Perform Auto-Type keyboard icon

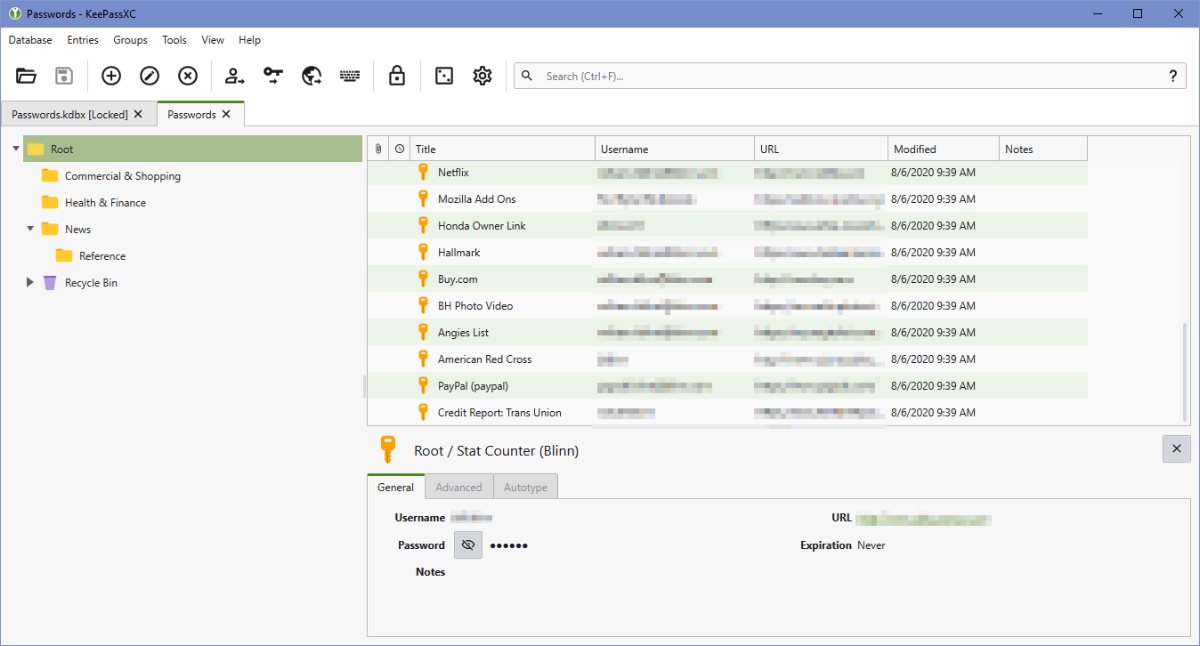(x=349, y=76)
